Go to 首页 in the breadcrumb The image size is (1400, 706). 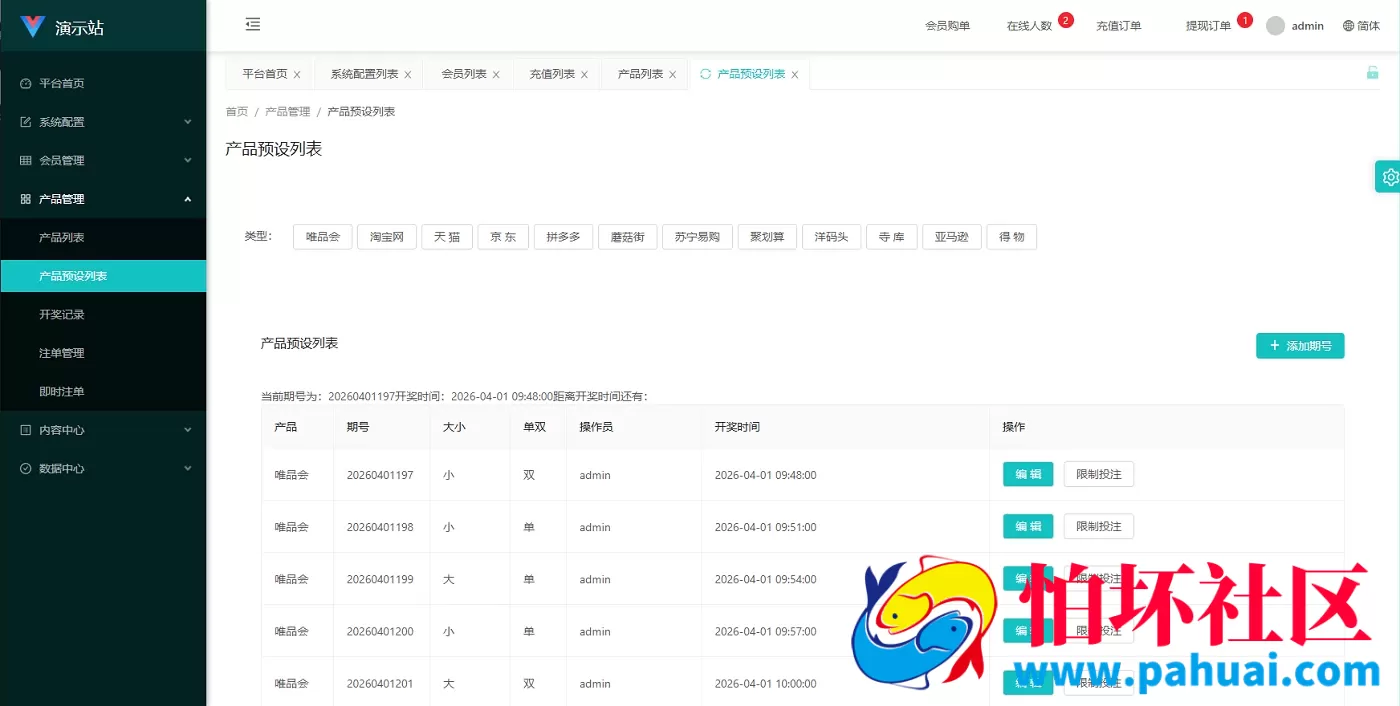point(237,112)
